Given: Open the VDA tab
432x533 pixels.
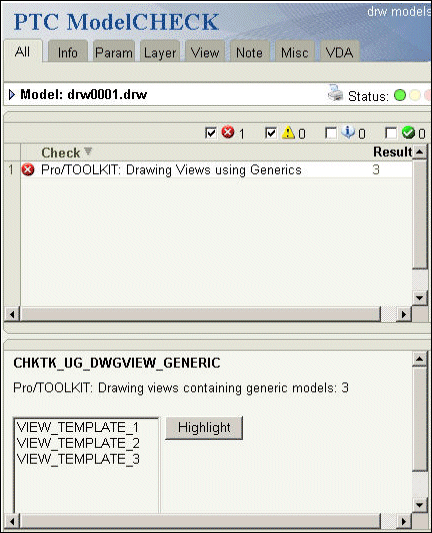Looking at the screenshot, I should (x=339, y=52).
